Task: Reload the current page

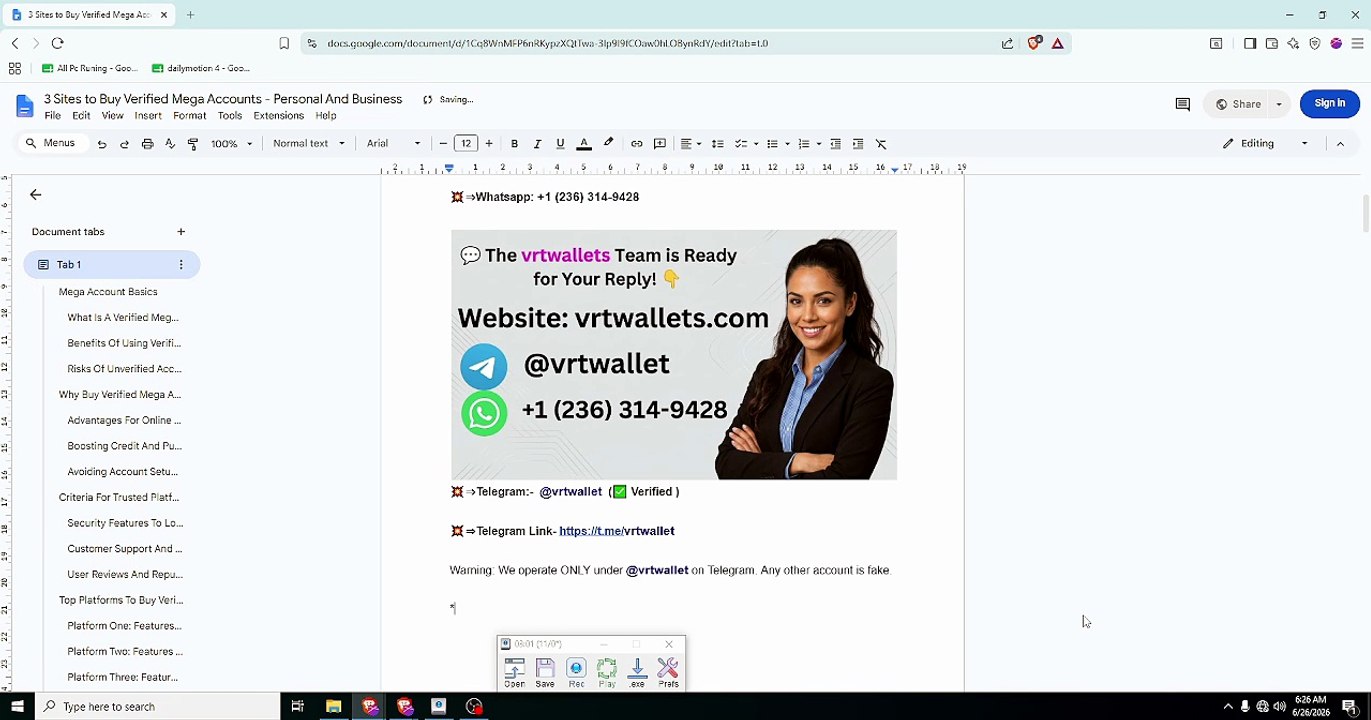Action: (x=57, y=43)
